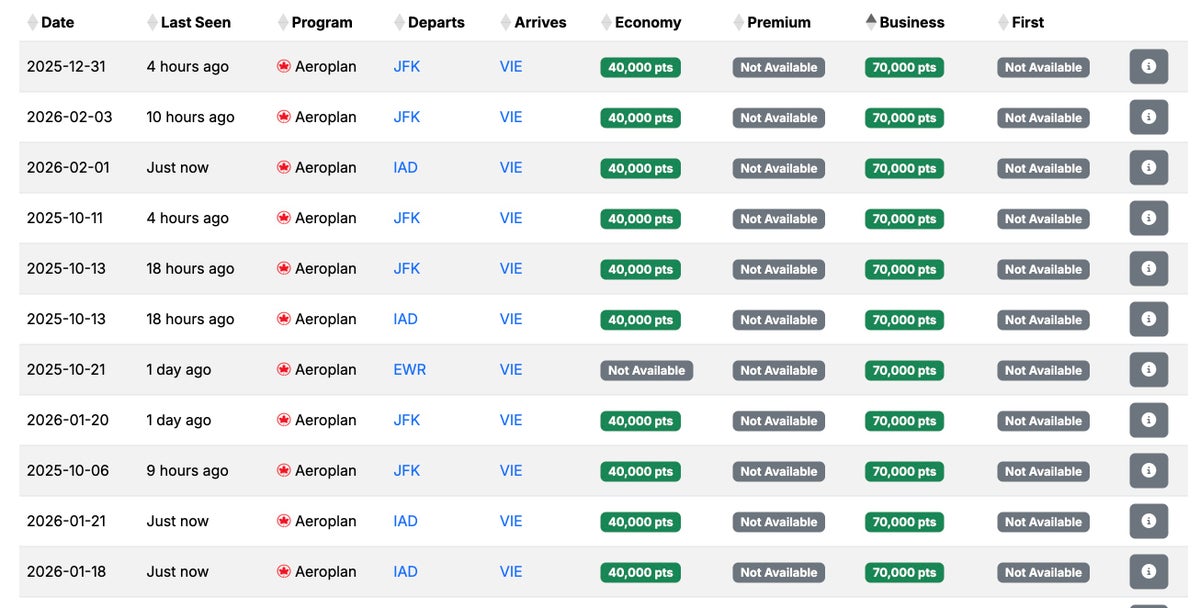Screen dimensions: 1200x608
Task: Sort by First class column
Action: coord(1027,22)
